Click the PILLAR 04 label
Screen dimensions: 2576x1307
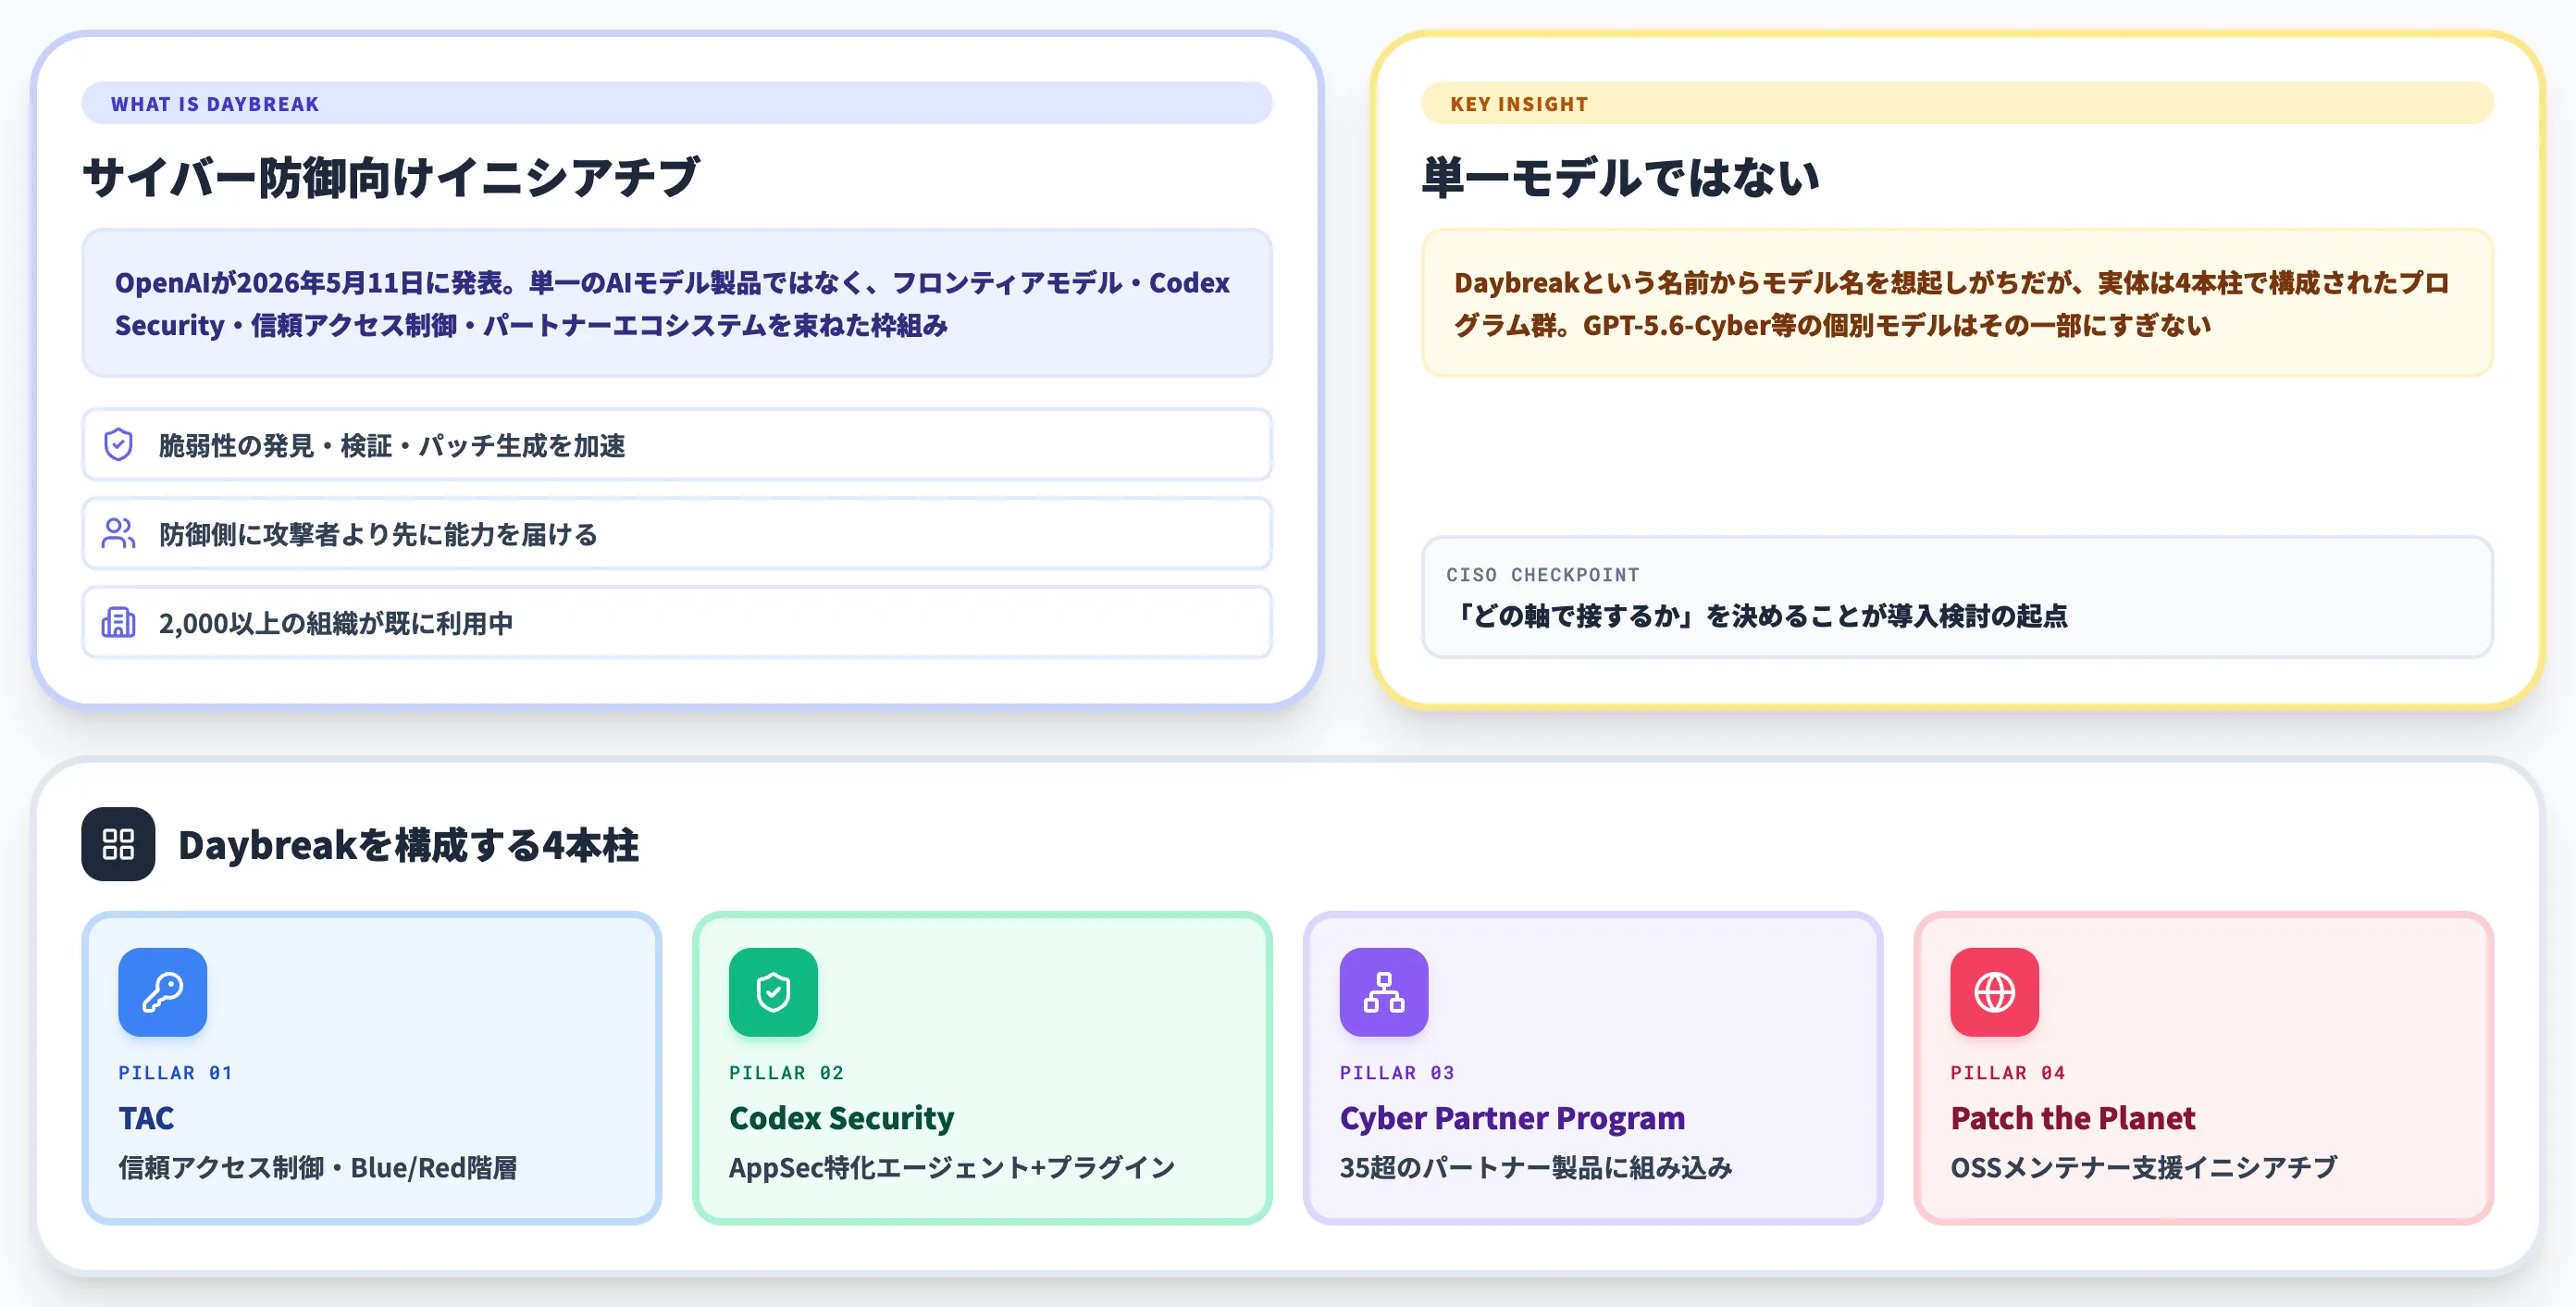click(x=2008, y=1072)
